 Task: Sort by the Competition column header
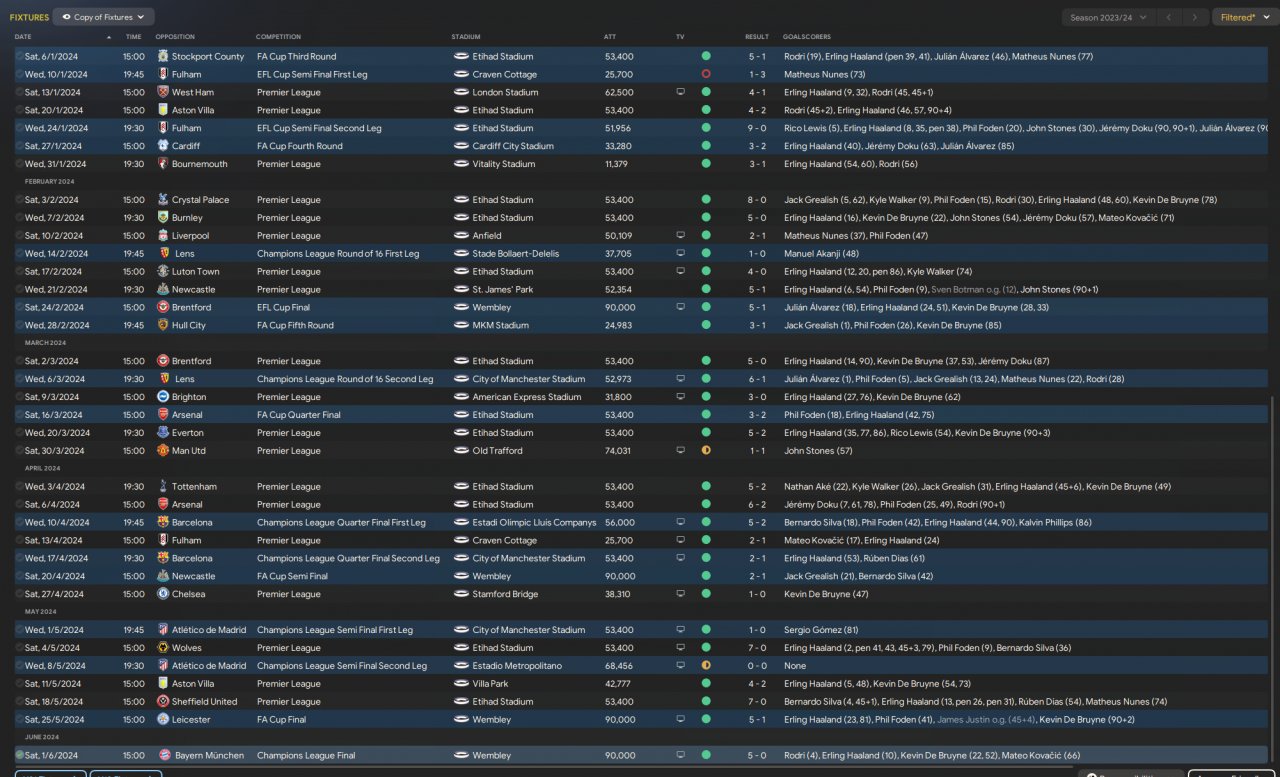click(279, 37)
